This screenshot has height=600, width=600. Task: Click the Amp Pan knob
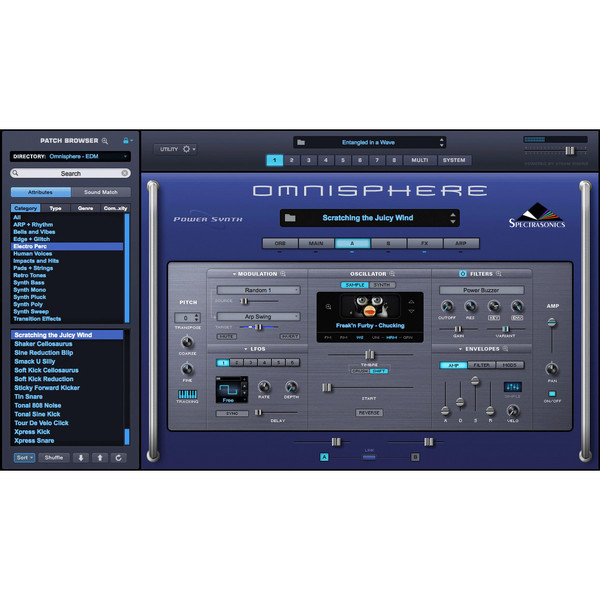coord(552,369)
